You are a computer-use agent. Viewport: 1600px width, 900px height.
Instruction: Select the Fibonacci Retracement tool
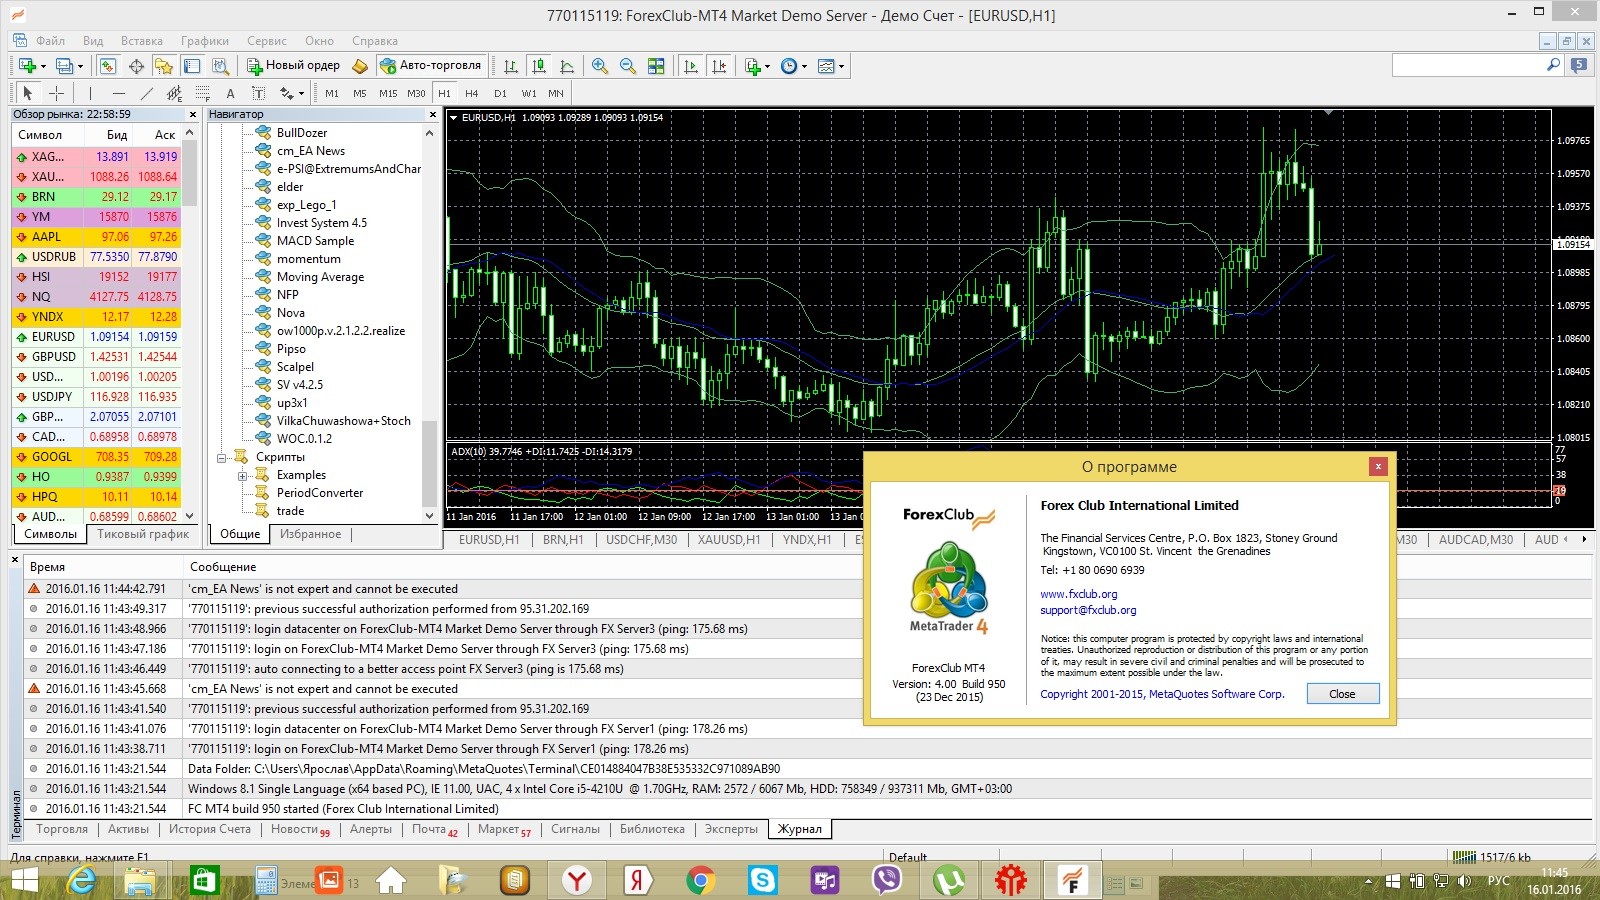[202, 93]
